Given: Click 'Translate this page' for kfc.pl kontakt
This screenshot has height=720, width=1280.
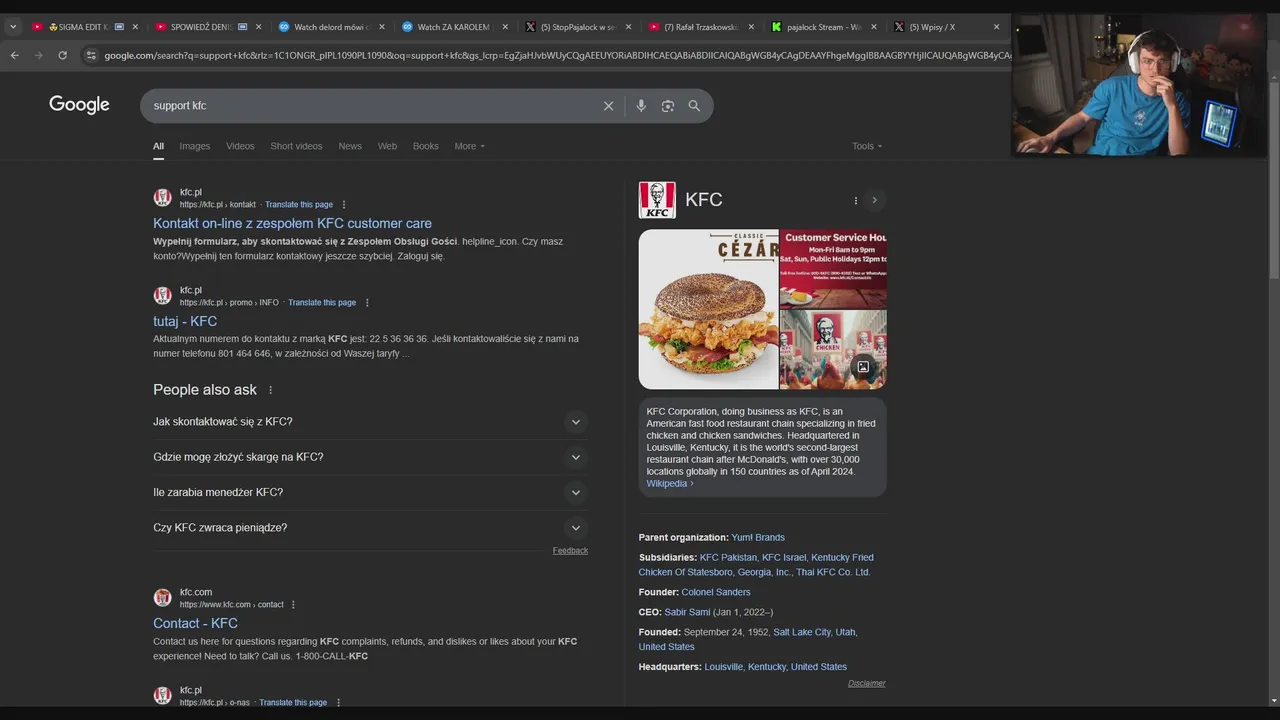Looking at the screenshot, I should (299, 205).
